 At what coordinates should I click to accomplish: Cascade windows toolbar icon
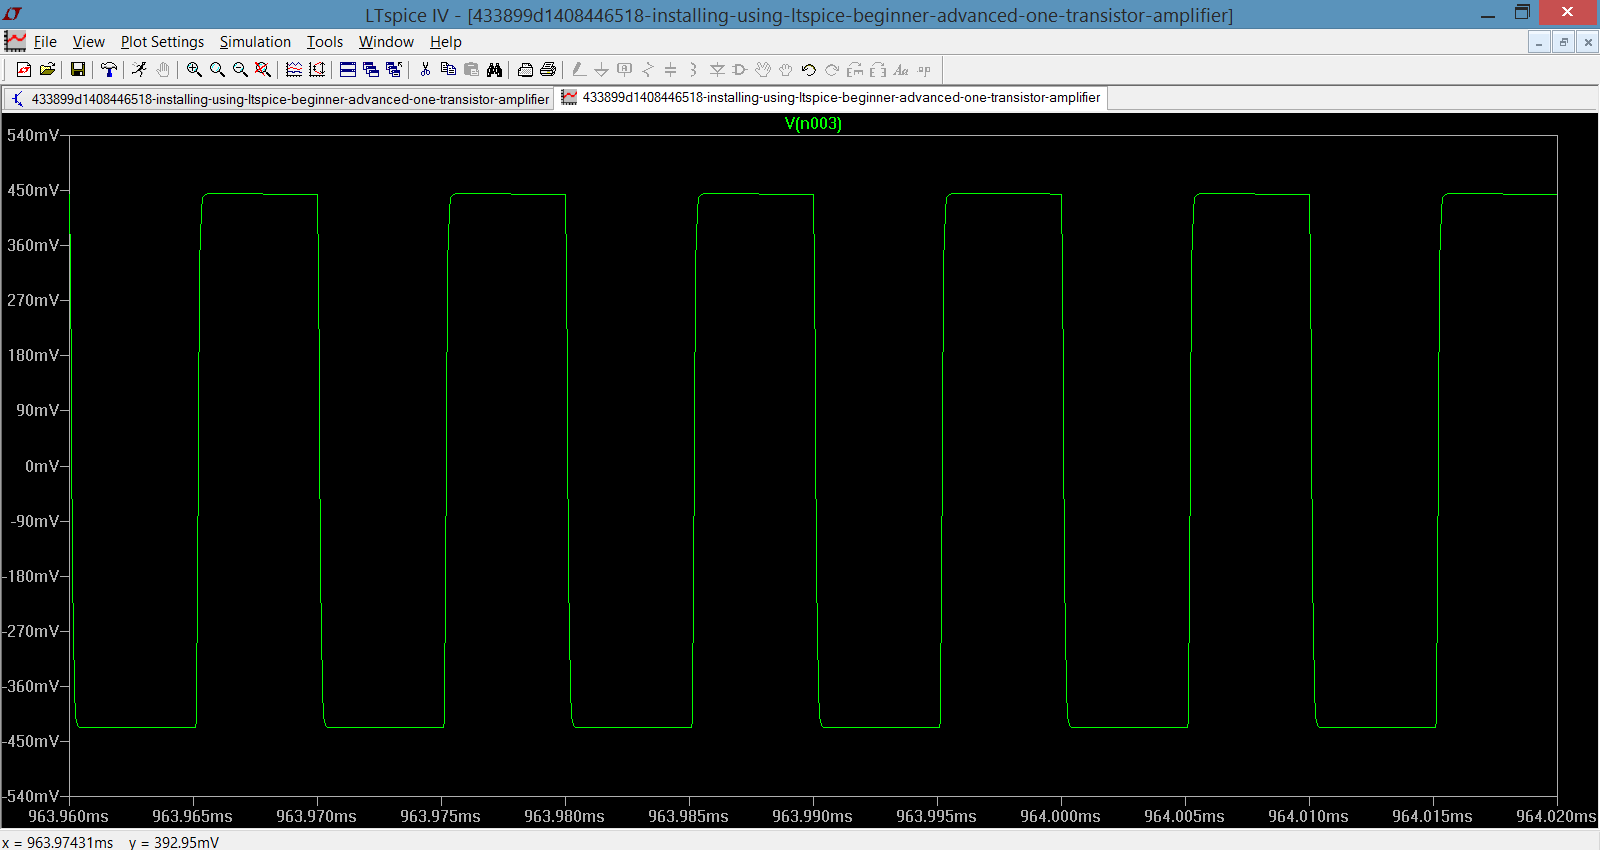pos(371,69)
